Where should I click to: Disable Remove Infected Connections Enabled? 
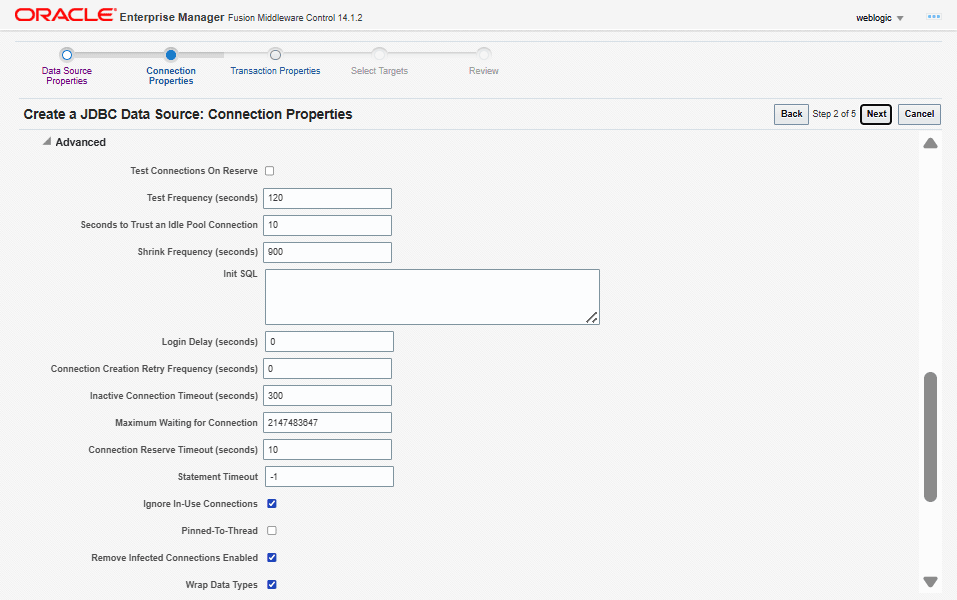point(272,558)
